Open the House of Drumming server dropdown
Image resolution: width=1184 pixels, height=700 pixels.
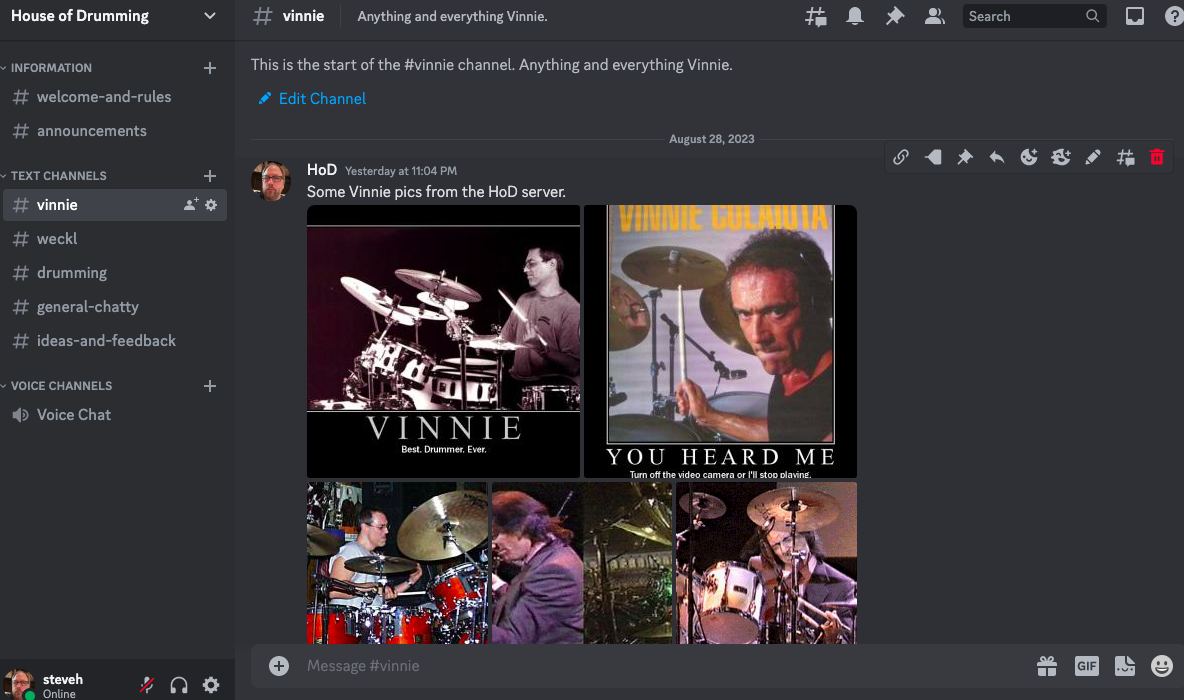pyautogui.click(x=209, y=16)
